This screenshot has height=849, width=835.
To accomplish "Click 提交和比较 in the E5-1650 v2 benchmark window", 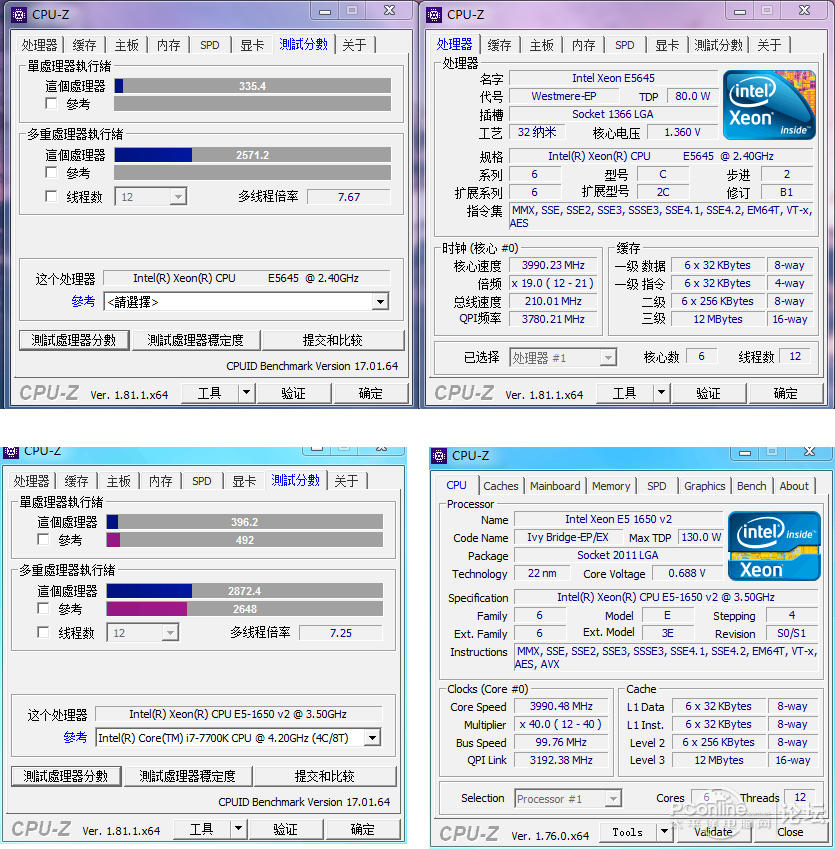I will 324,776.
